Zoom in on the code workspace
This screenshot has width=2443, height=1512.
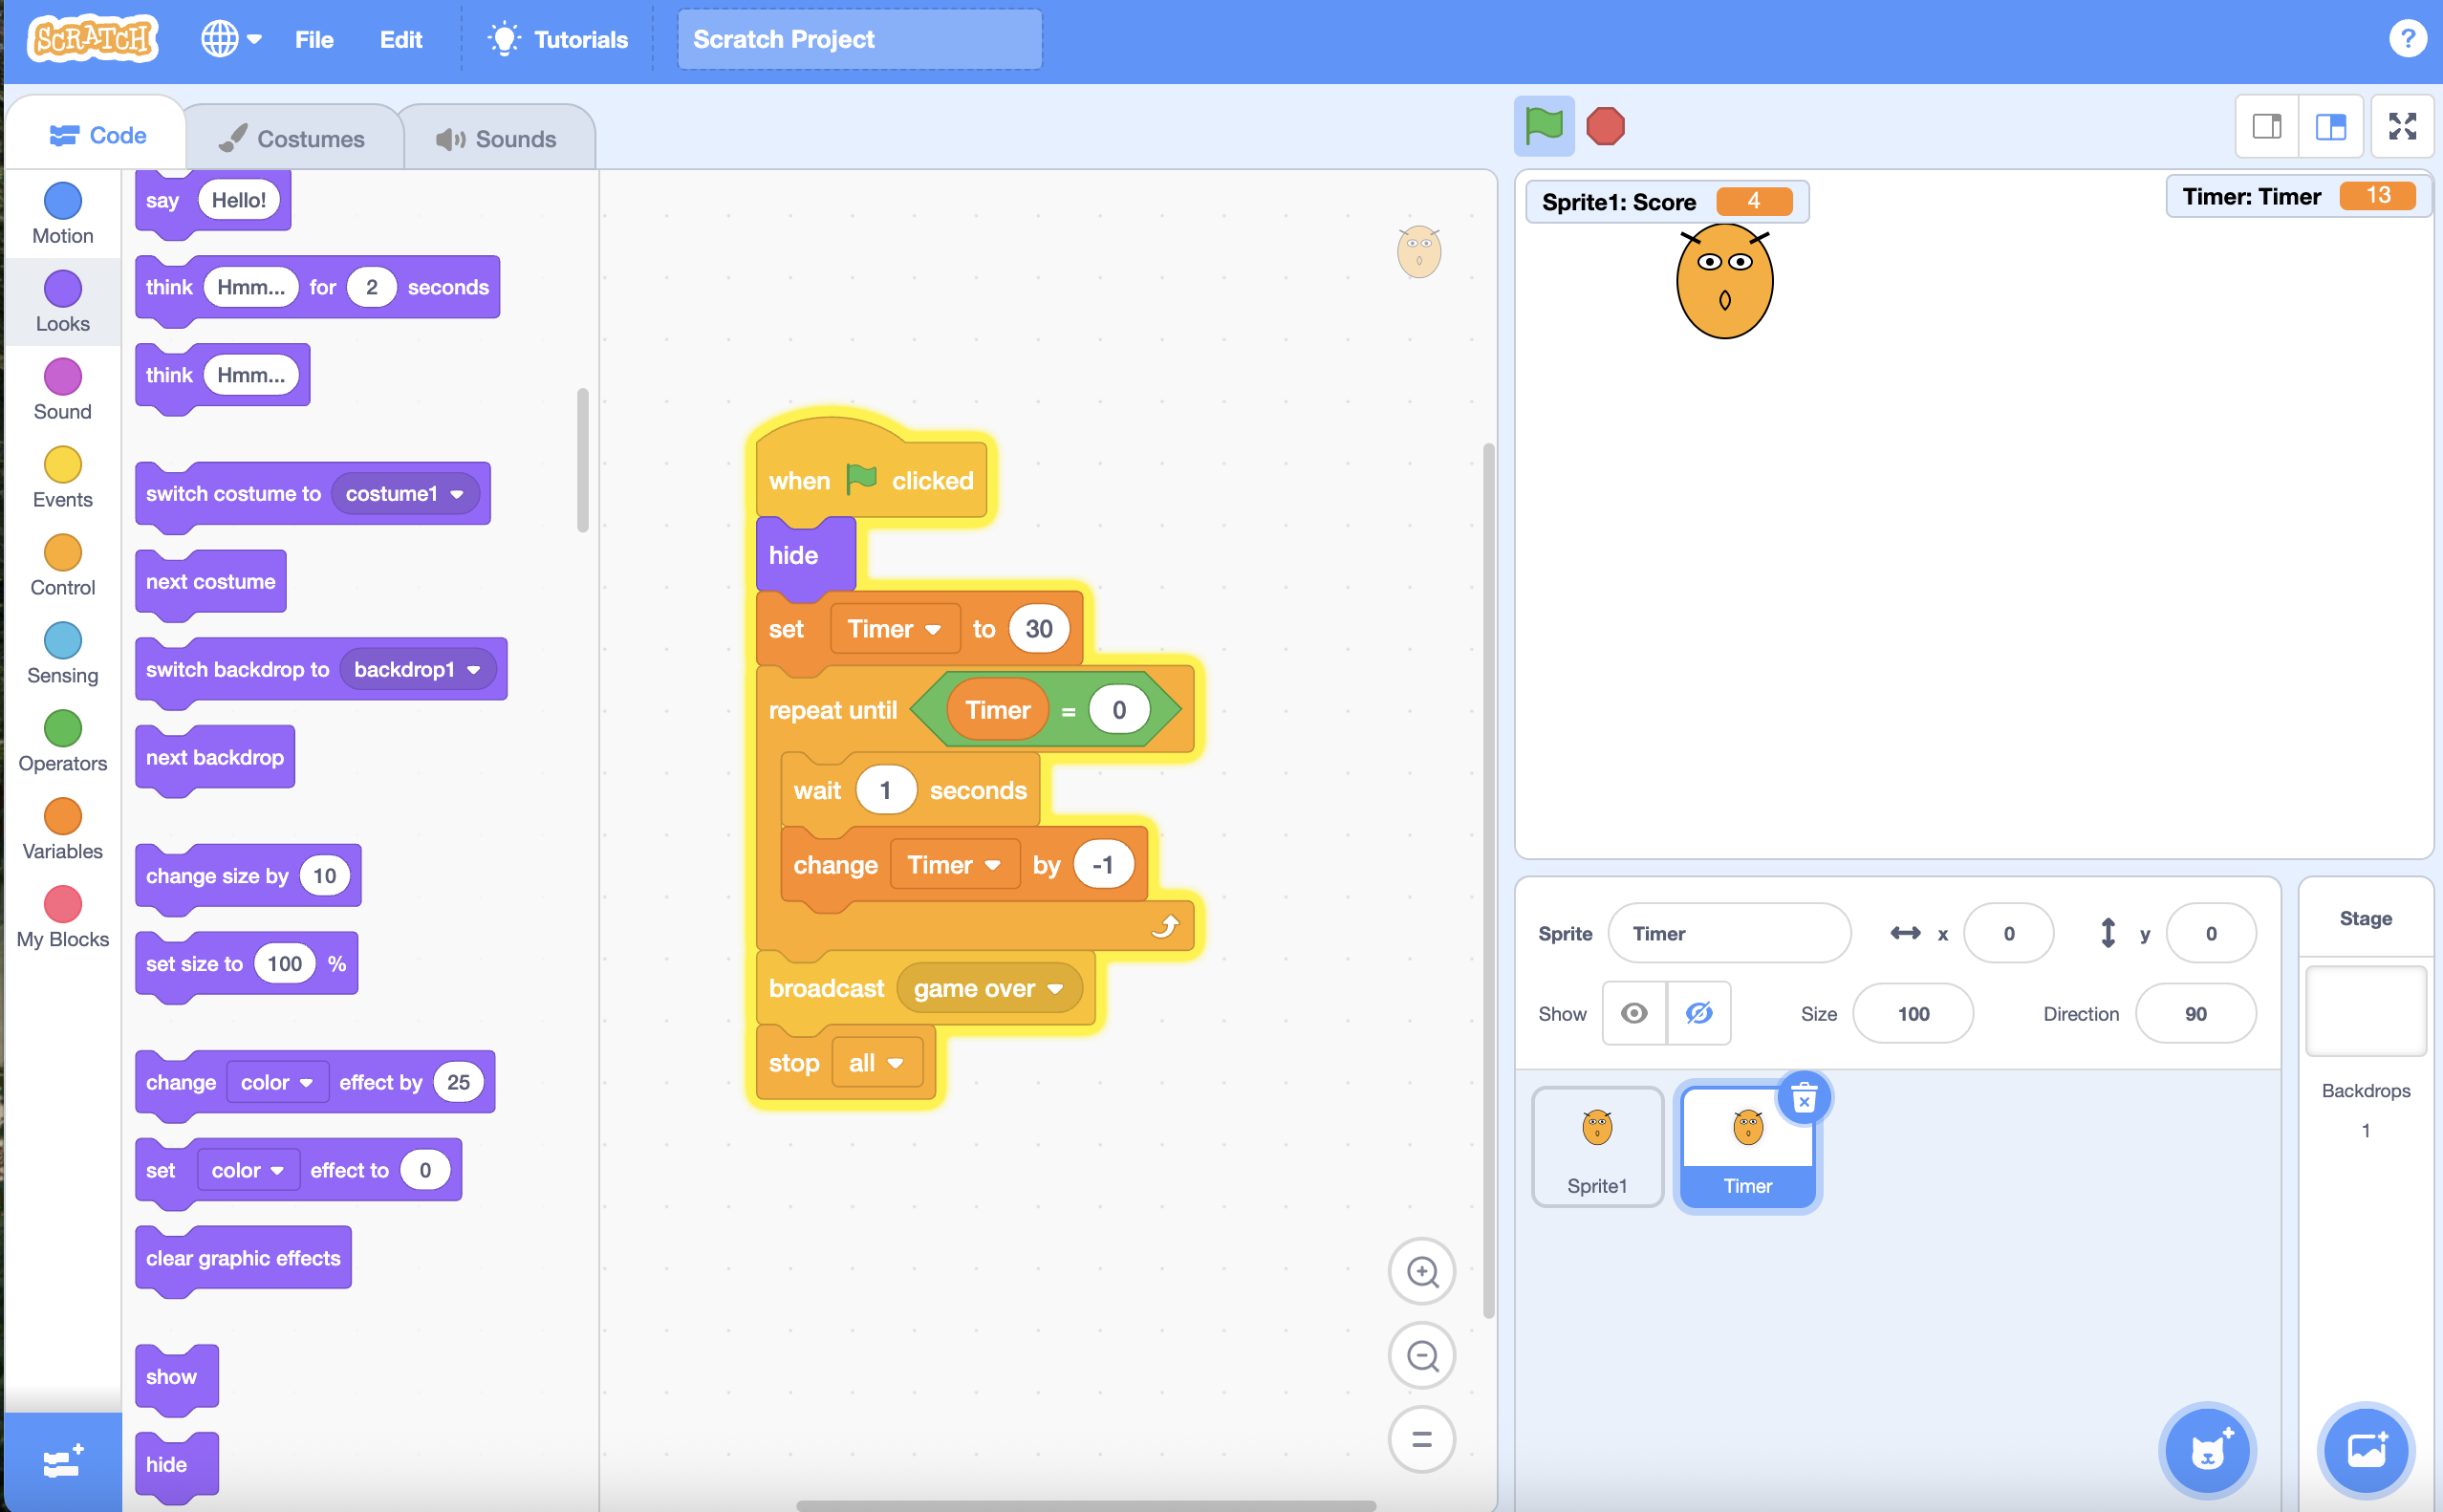[x=1422, y=1271]
